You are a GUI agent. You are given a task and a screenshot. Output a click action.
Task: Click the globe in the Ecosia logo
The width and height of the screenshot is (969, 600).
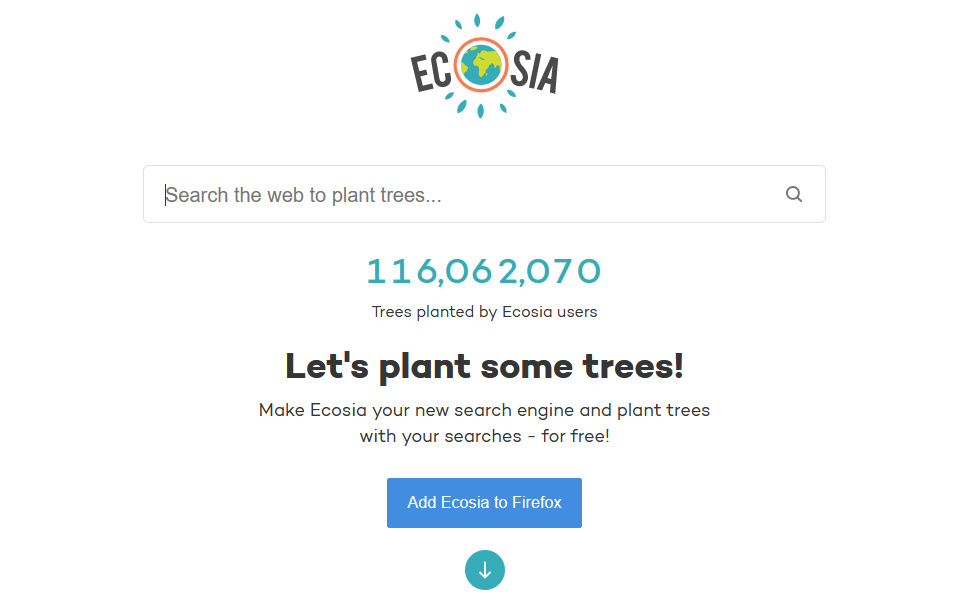pyautogui.click(x=481, y=65)
